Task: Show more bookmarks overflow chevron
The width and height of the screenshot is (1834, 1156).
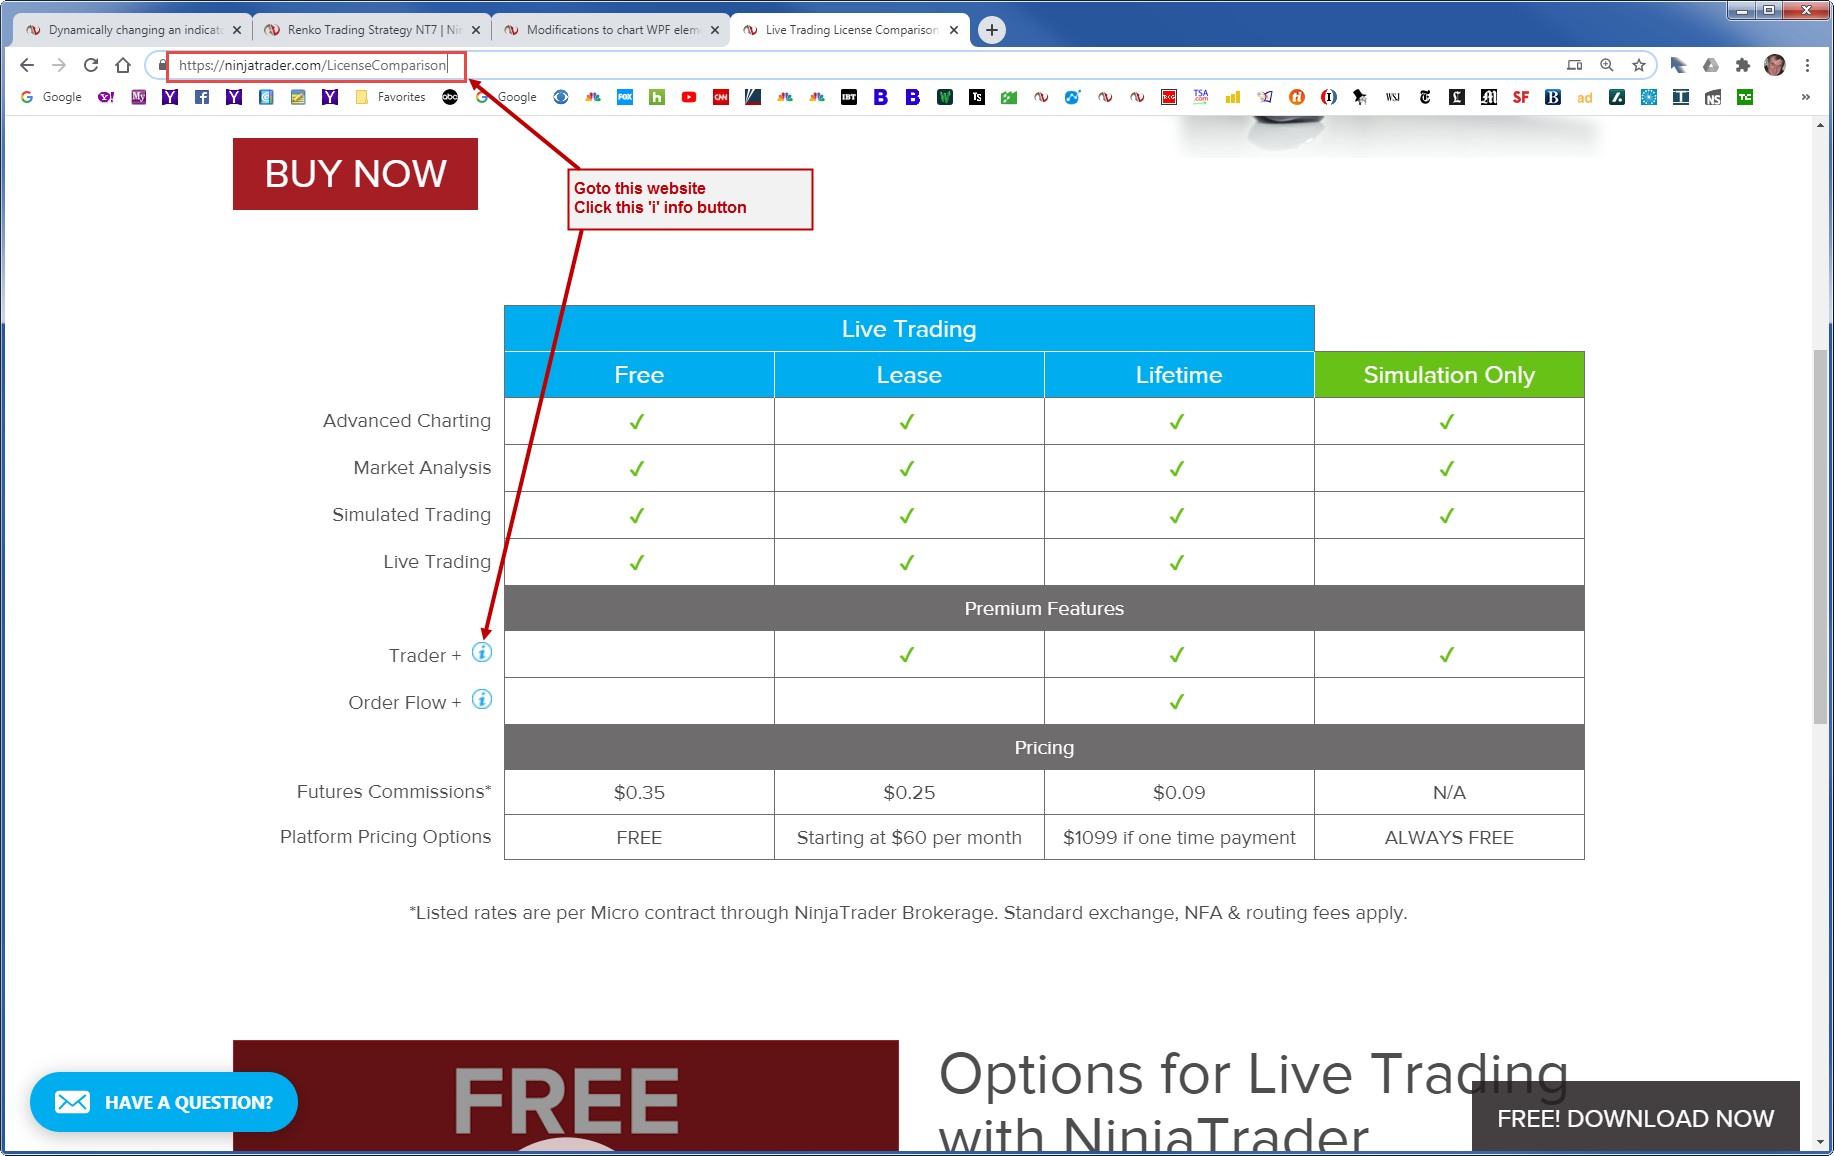Action: click(x=1805, y=97)
